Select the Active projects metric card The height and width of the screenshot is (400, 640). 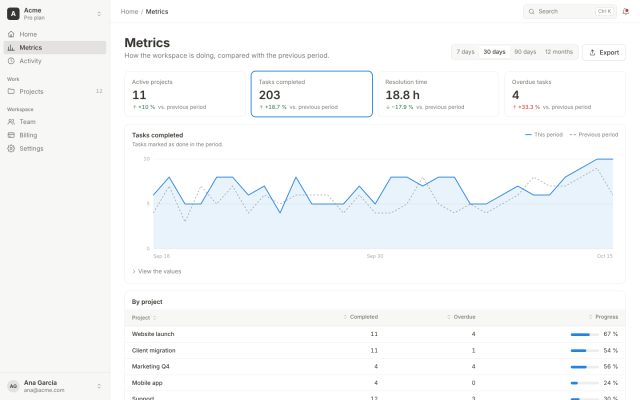185,94
